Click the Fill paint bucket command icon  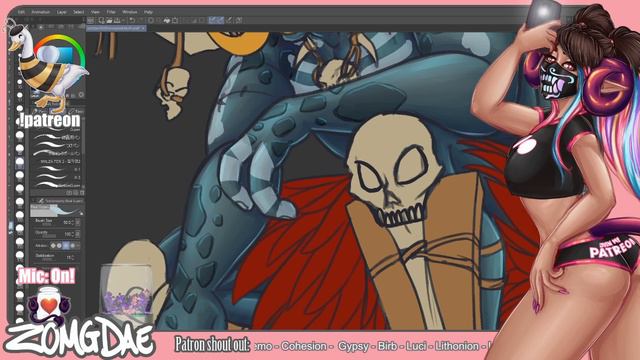point(167,20)
